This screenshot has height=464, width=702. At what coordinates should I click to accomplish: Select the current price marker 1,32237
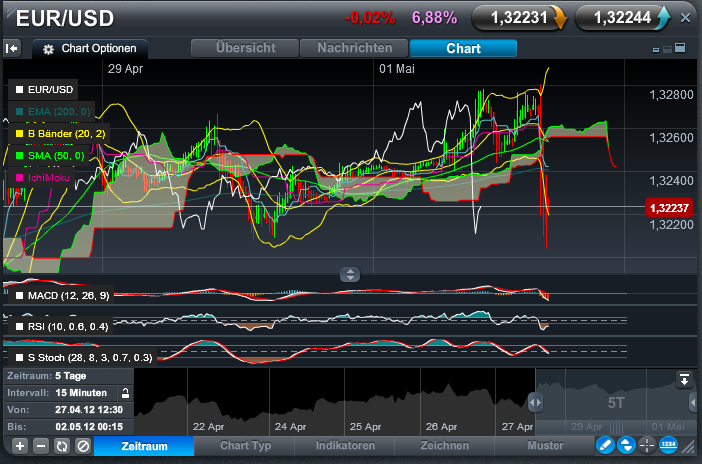tap(669, 208)
